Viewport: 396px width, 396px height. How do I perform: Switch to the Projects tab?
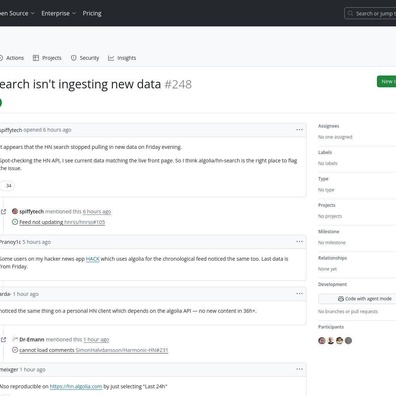(47, 58)
